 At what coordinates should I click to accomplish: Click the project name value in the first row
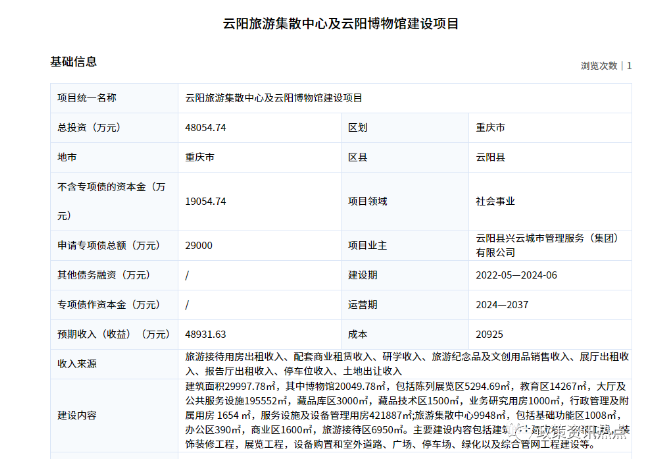273,98
